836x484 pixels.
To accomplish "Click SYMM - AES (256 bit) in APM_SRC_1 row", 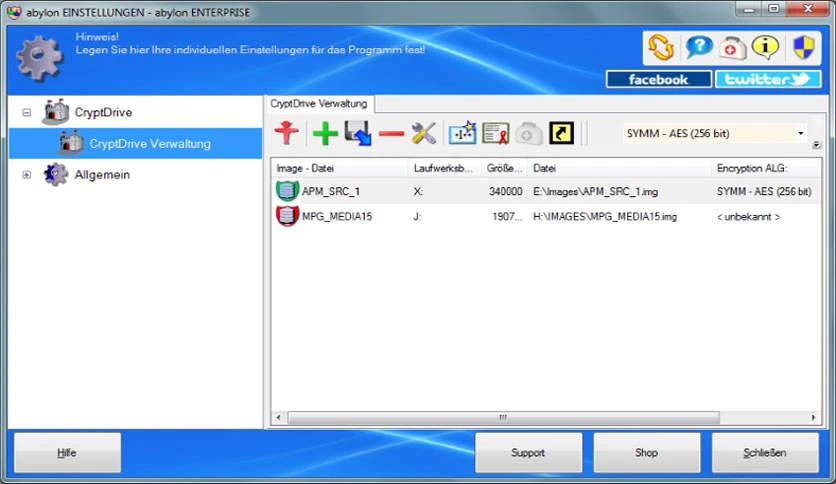I will 764,191.
